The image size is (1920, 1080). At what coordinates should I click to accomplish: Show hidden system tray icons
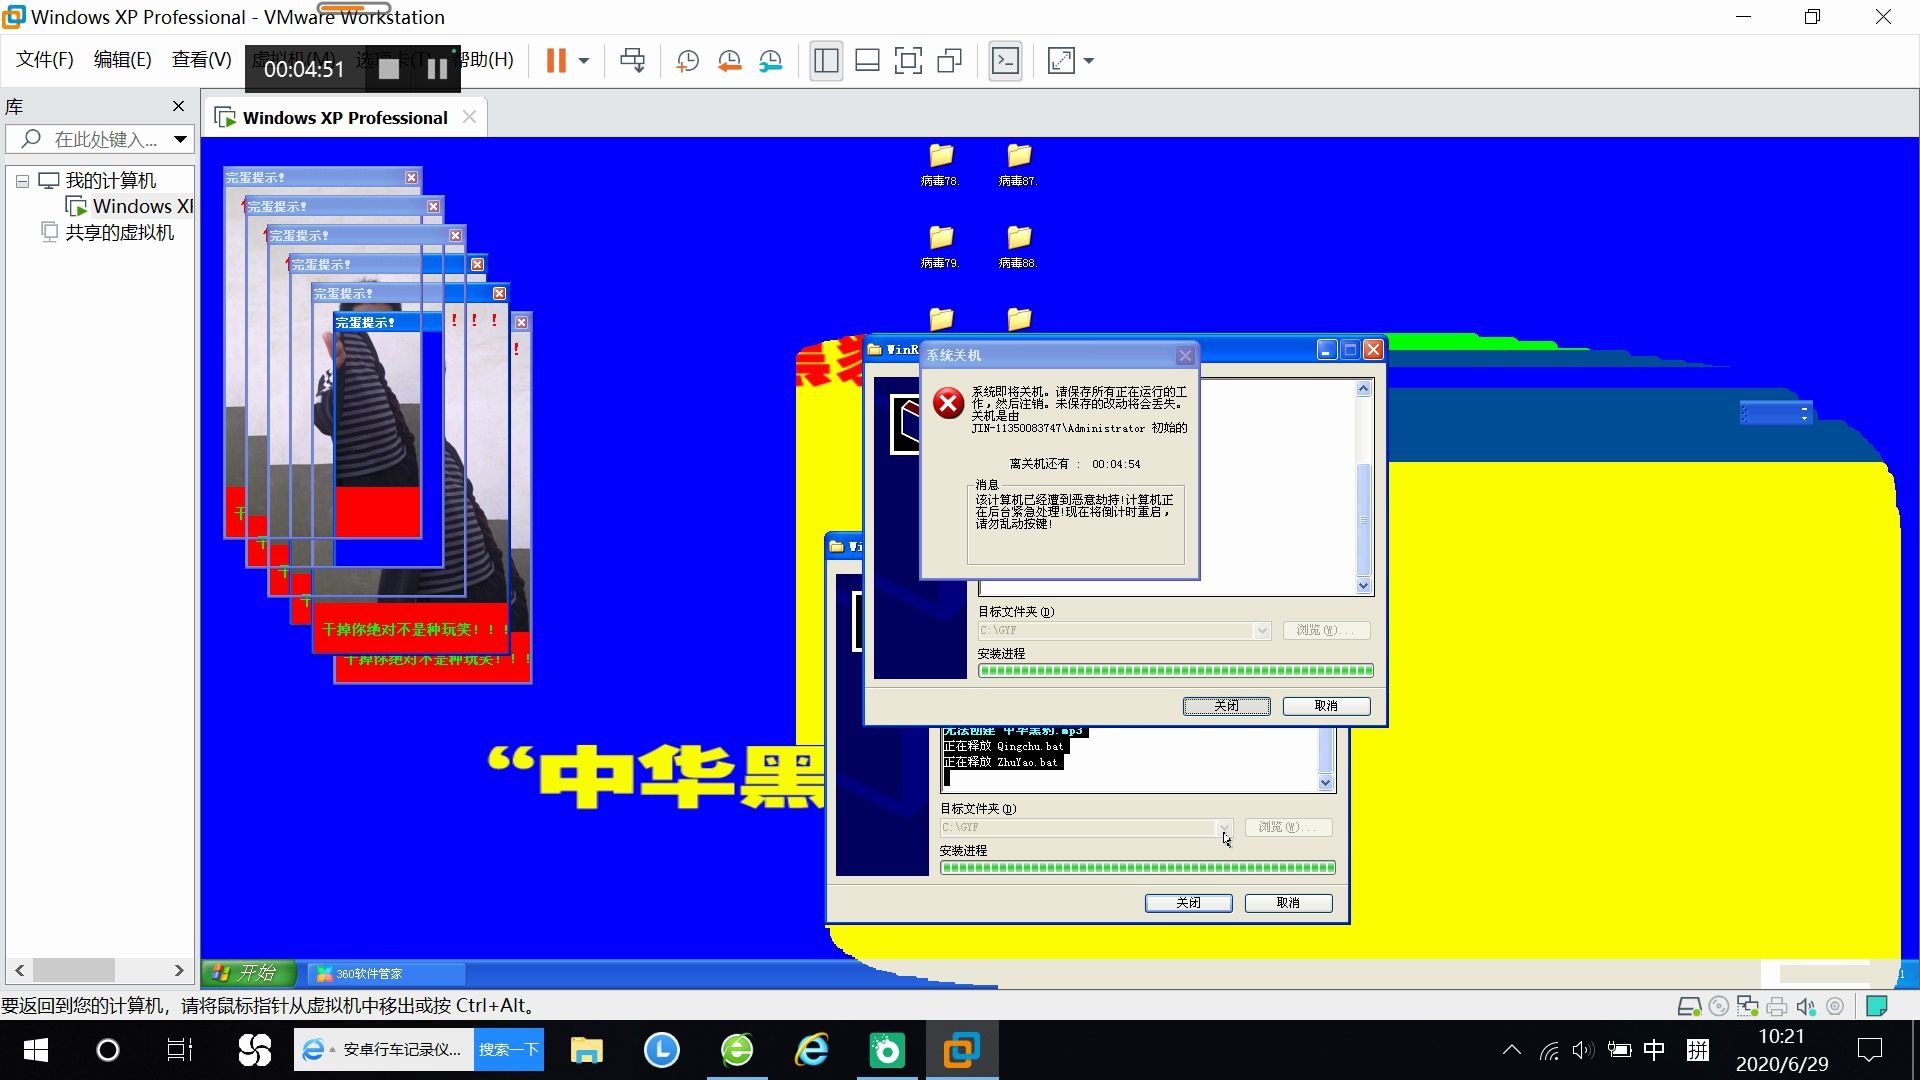point(1512,1050)
